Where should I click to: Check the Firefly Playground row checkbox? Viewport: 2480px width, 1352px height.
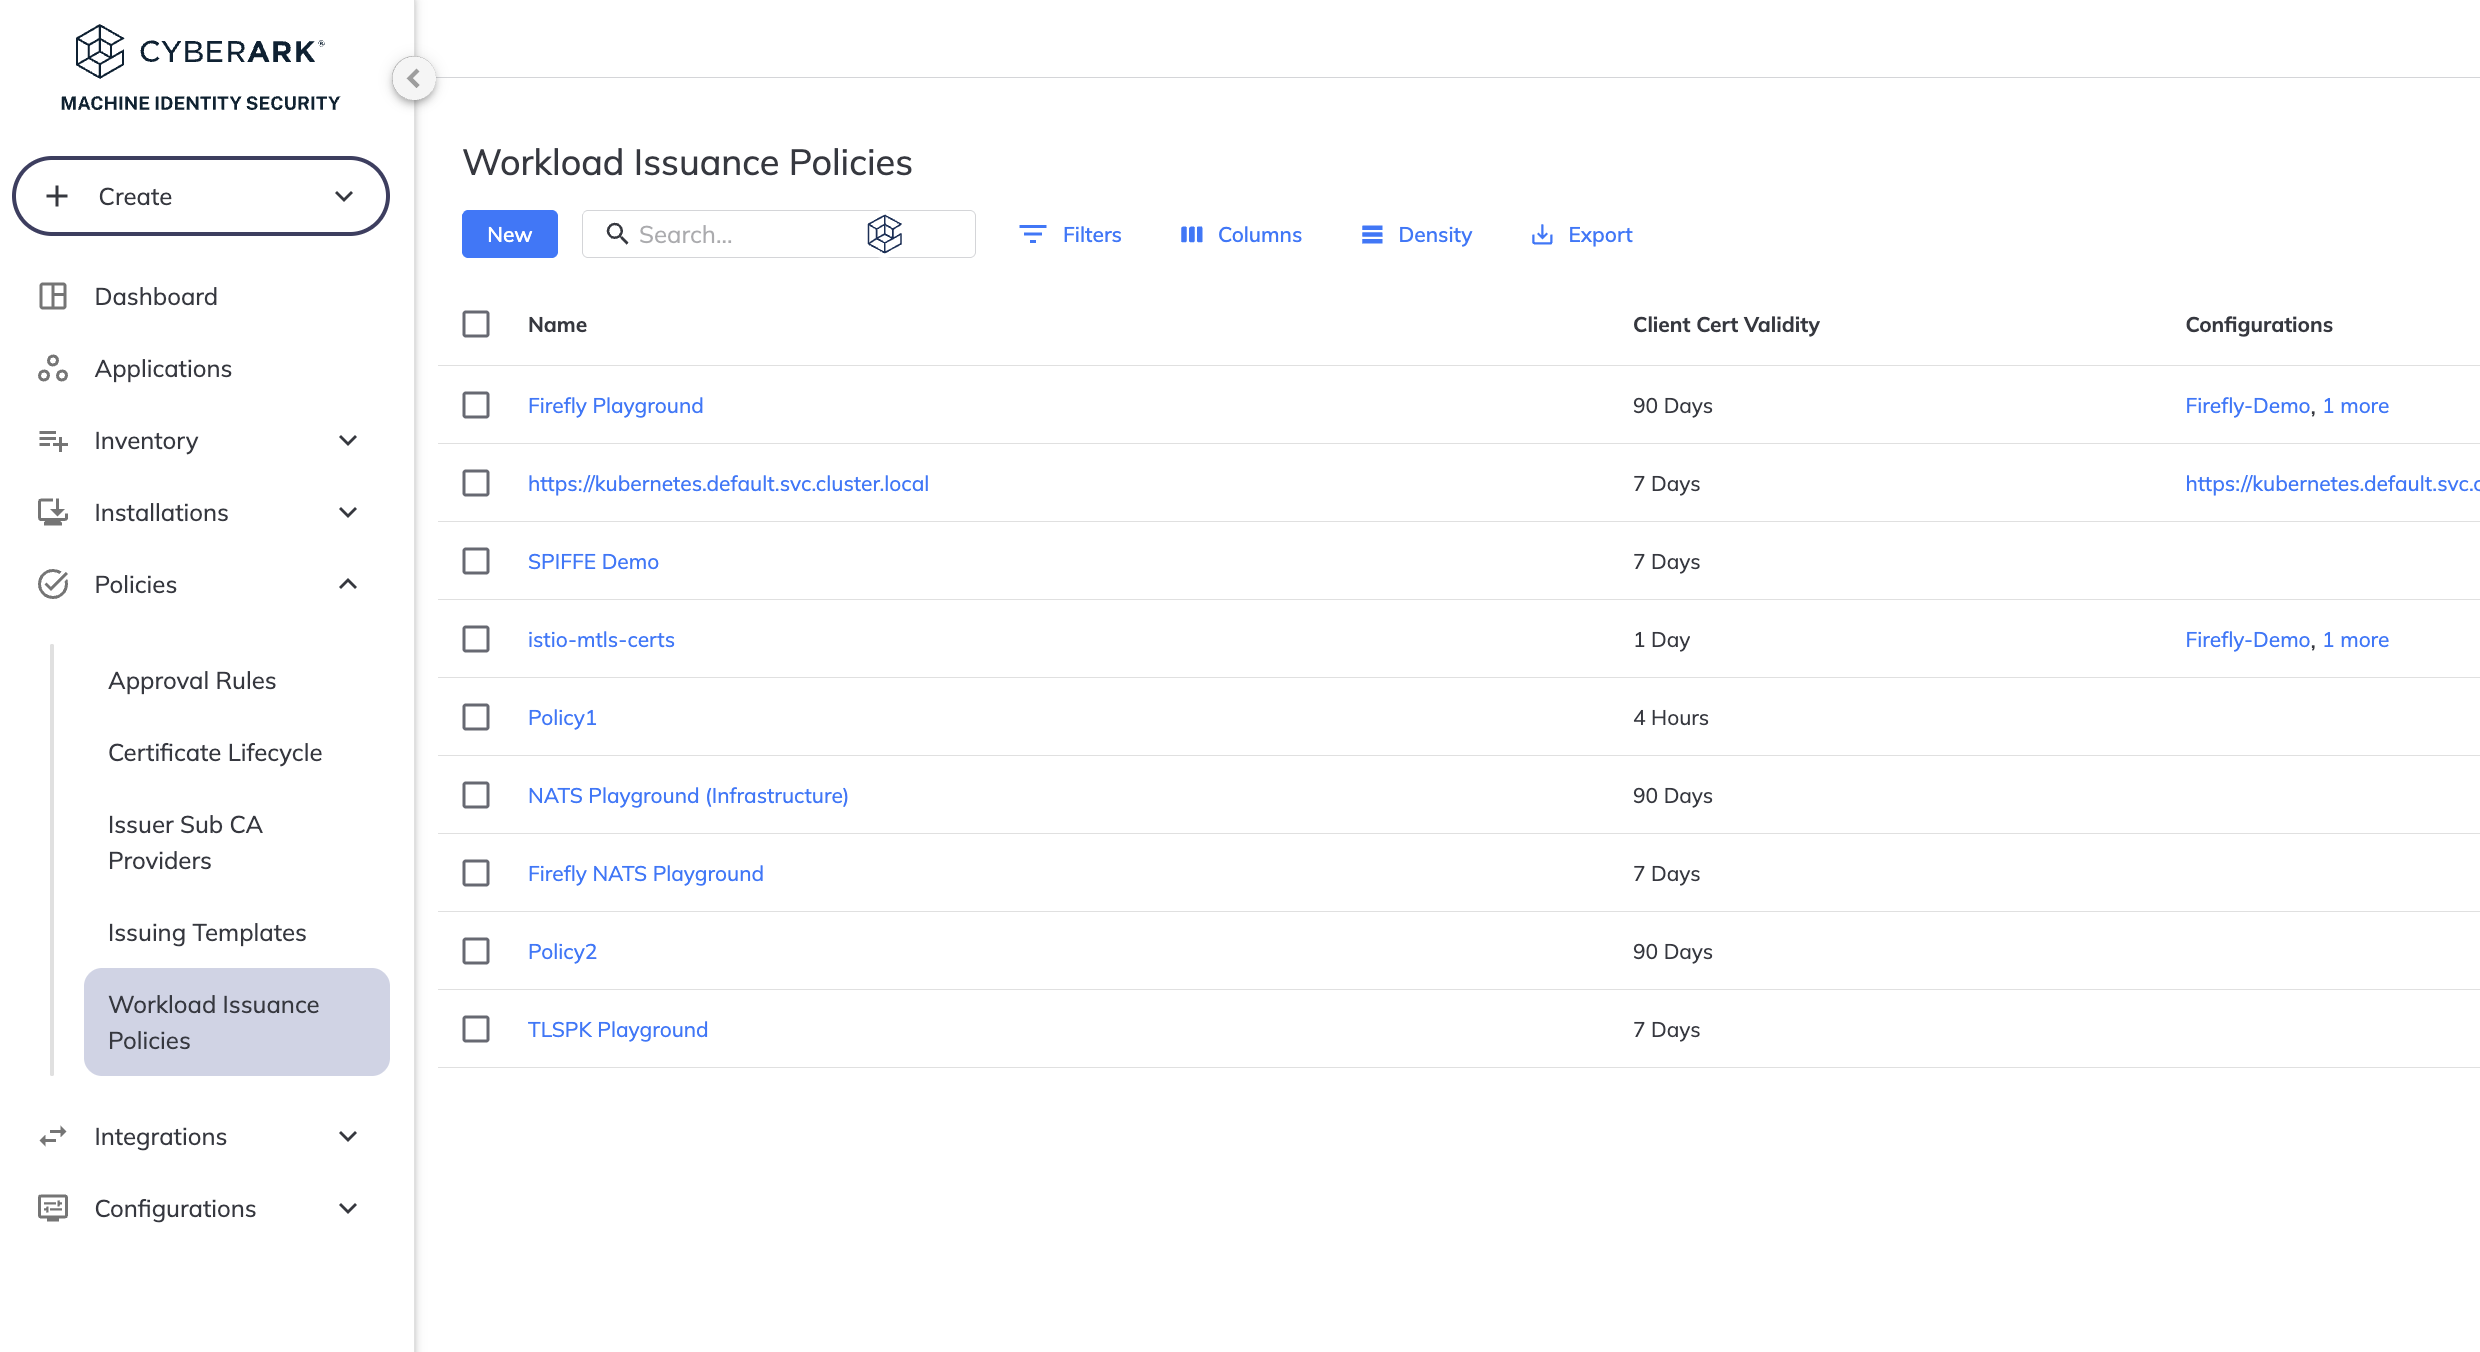(476, 405)
